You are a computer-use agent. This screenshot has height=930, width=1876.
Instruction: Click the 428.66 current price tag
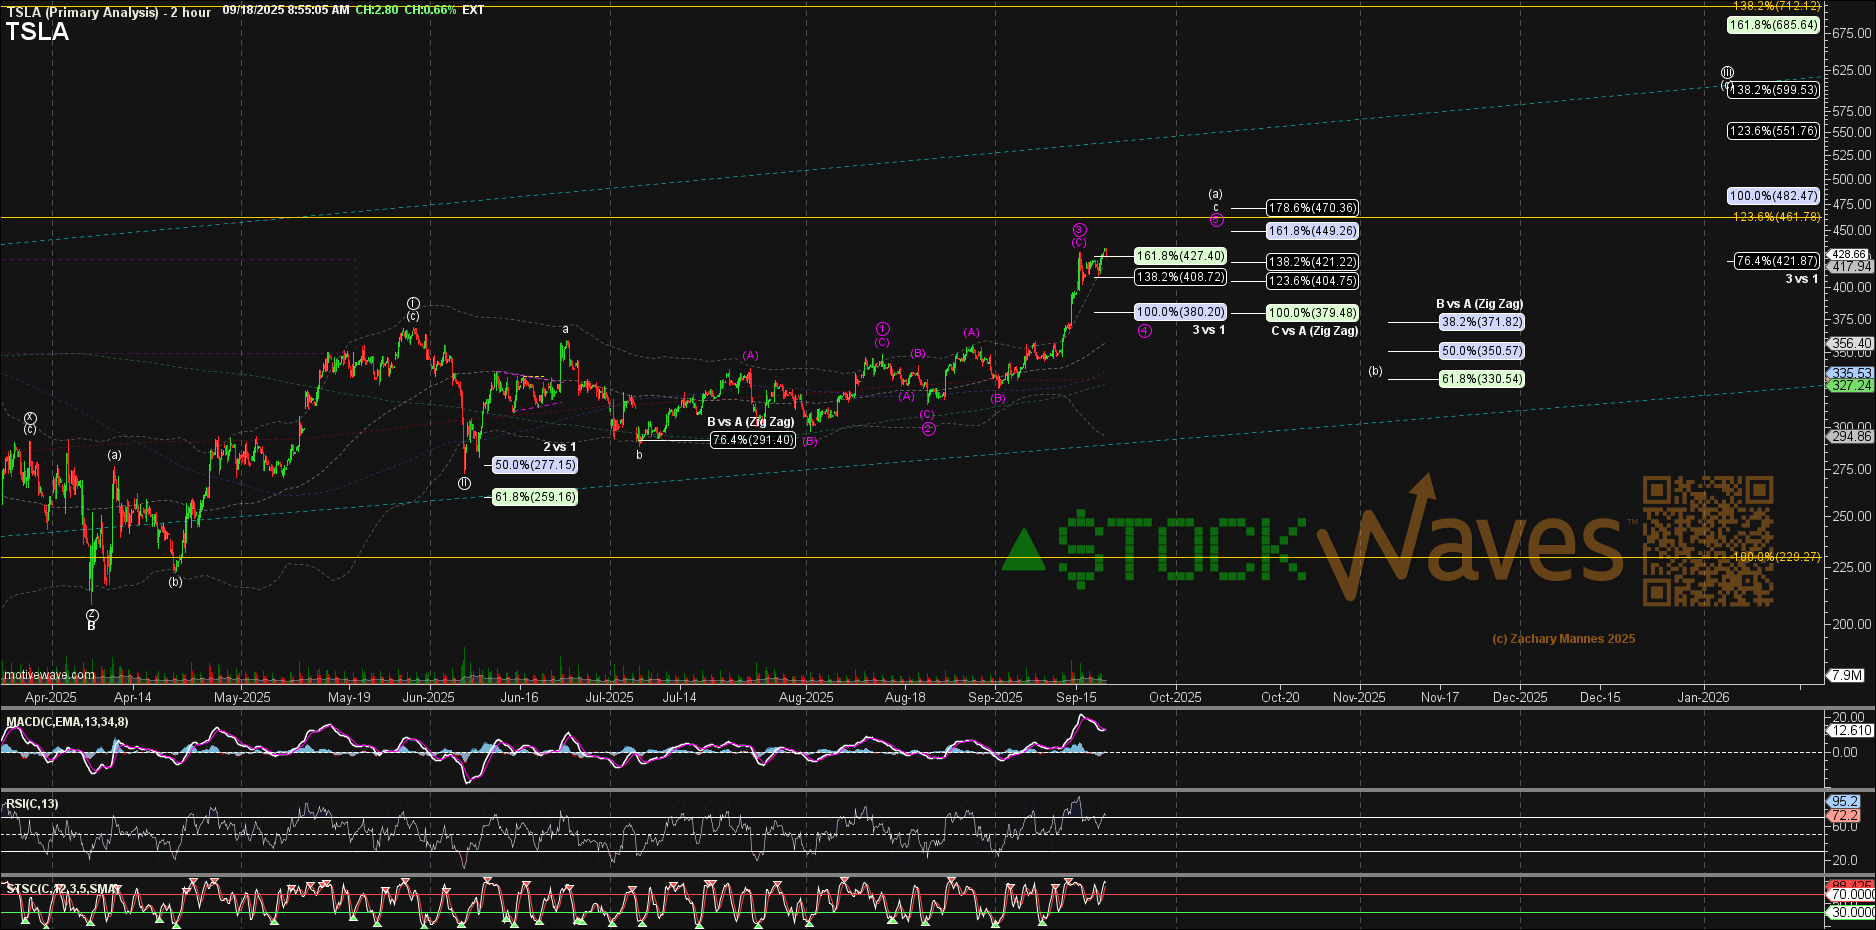coord(1849,254)
